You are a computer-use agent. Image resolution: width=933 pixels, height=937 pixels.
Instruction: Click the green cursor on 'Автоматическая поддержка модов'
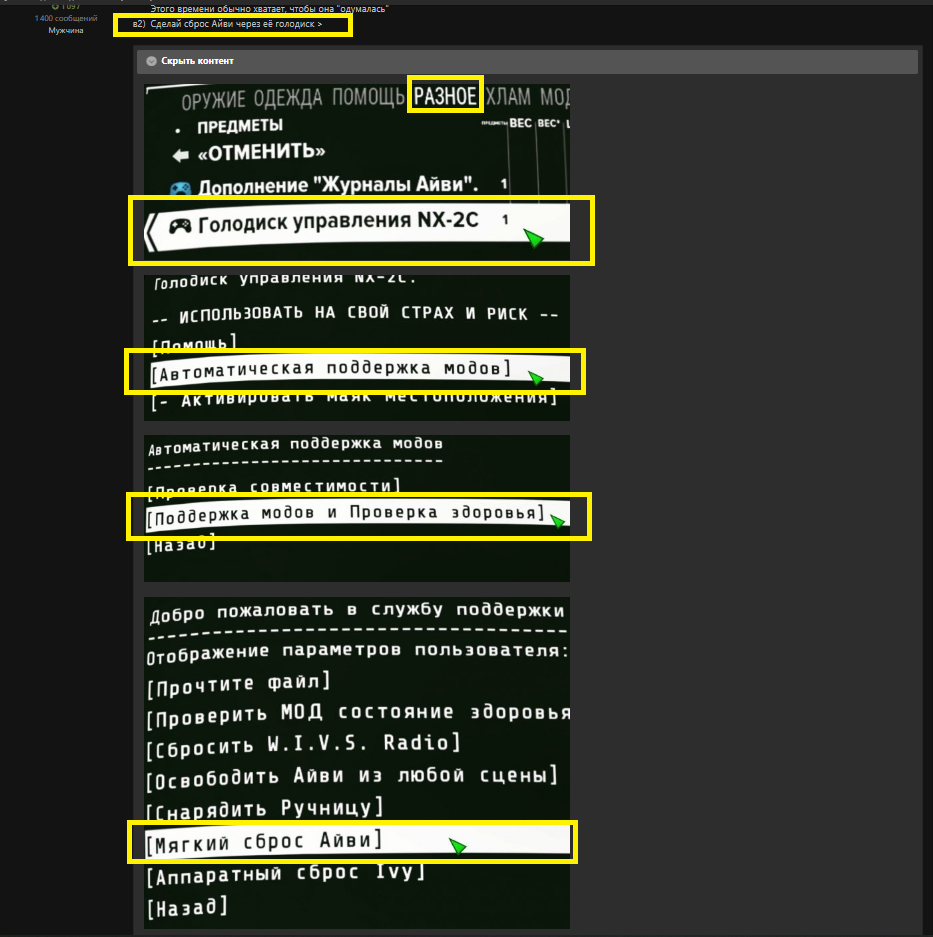[x=537, y=378]
